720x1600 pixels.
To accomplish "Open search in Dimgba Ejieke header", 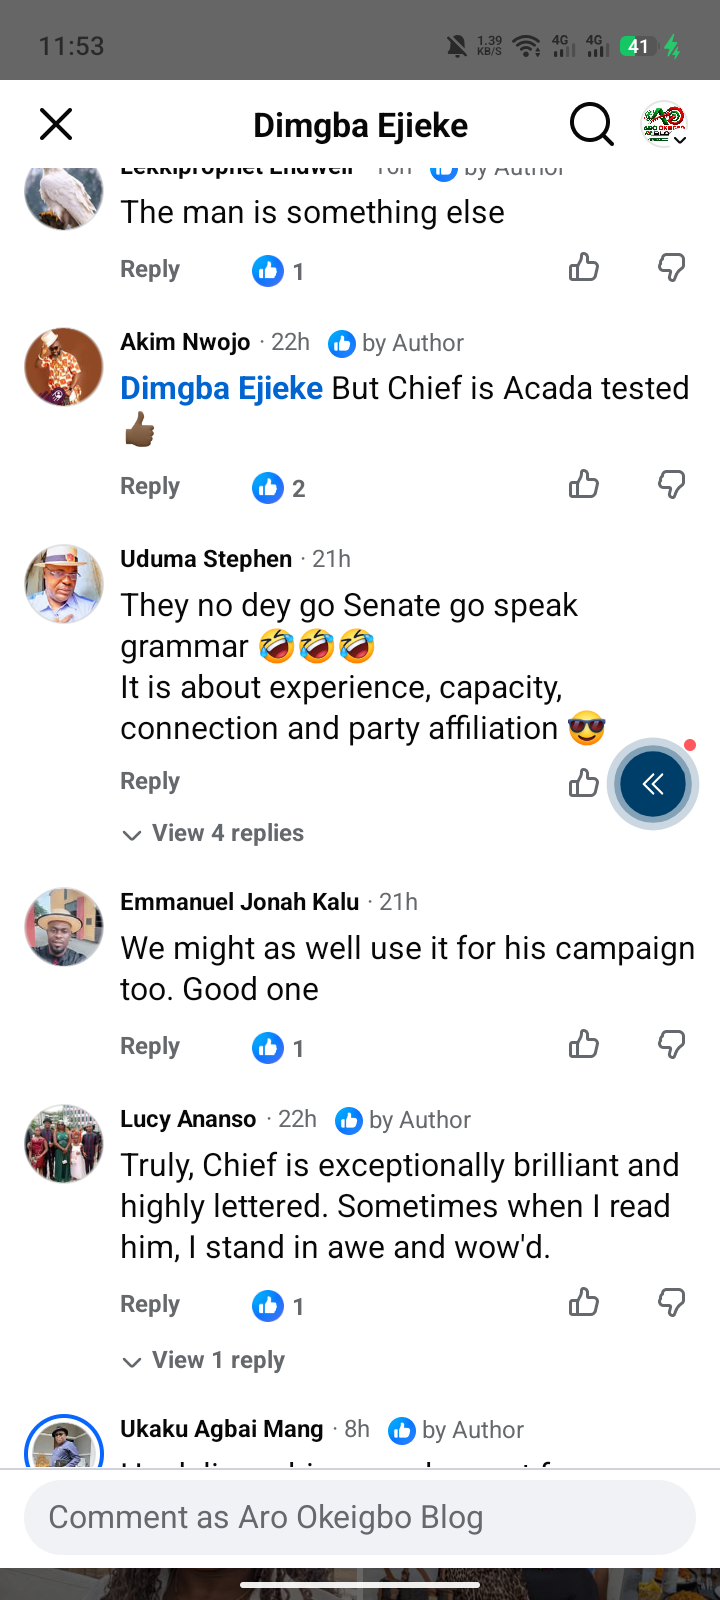I will click(x=591, y=125).
